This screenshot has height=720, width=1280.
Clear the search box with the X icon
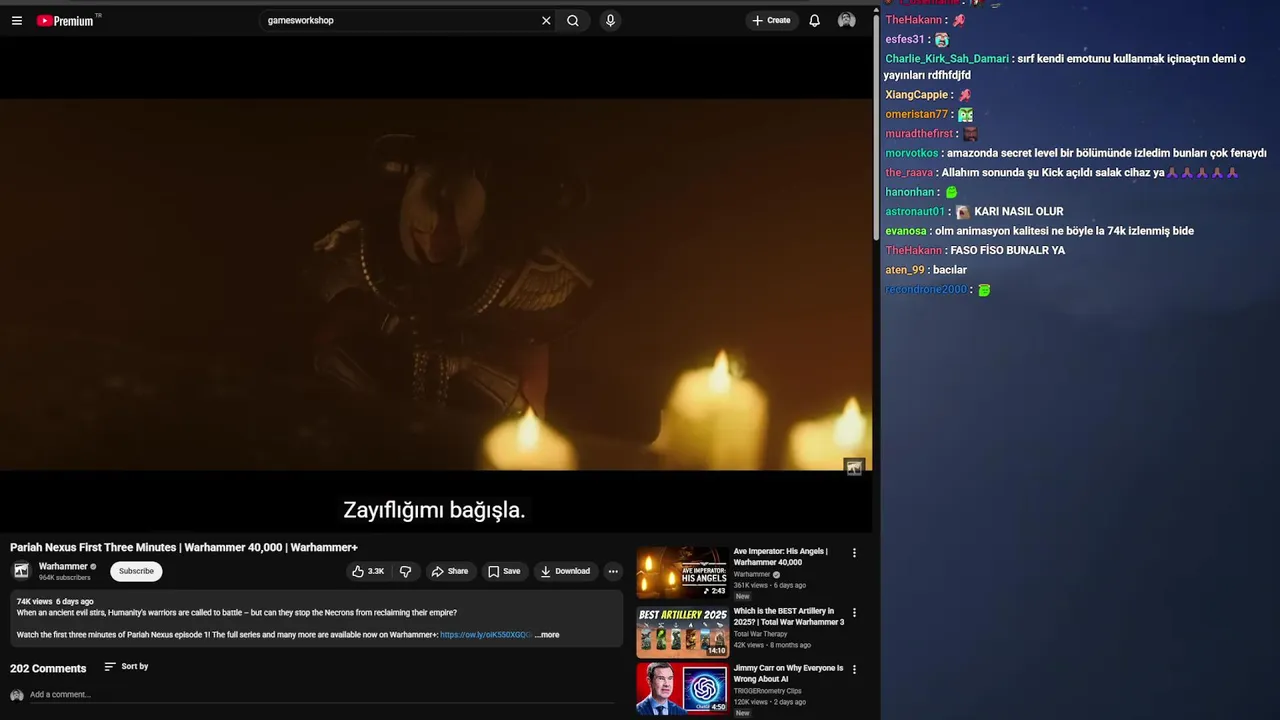tap(546, 20)
